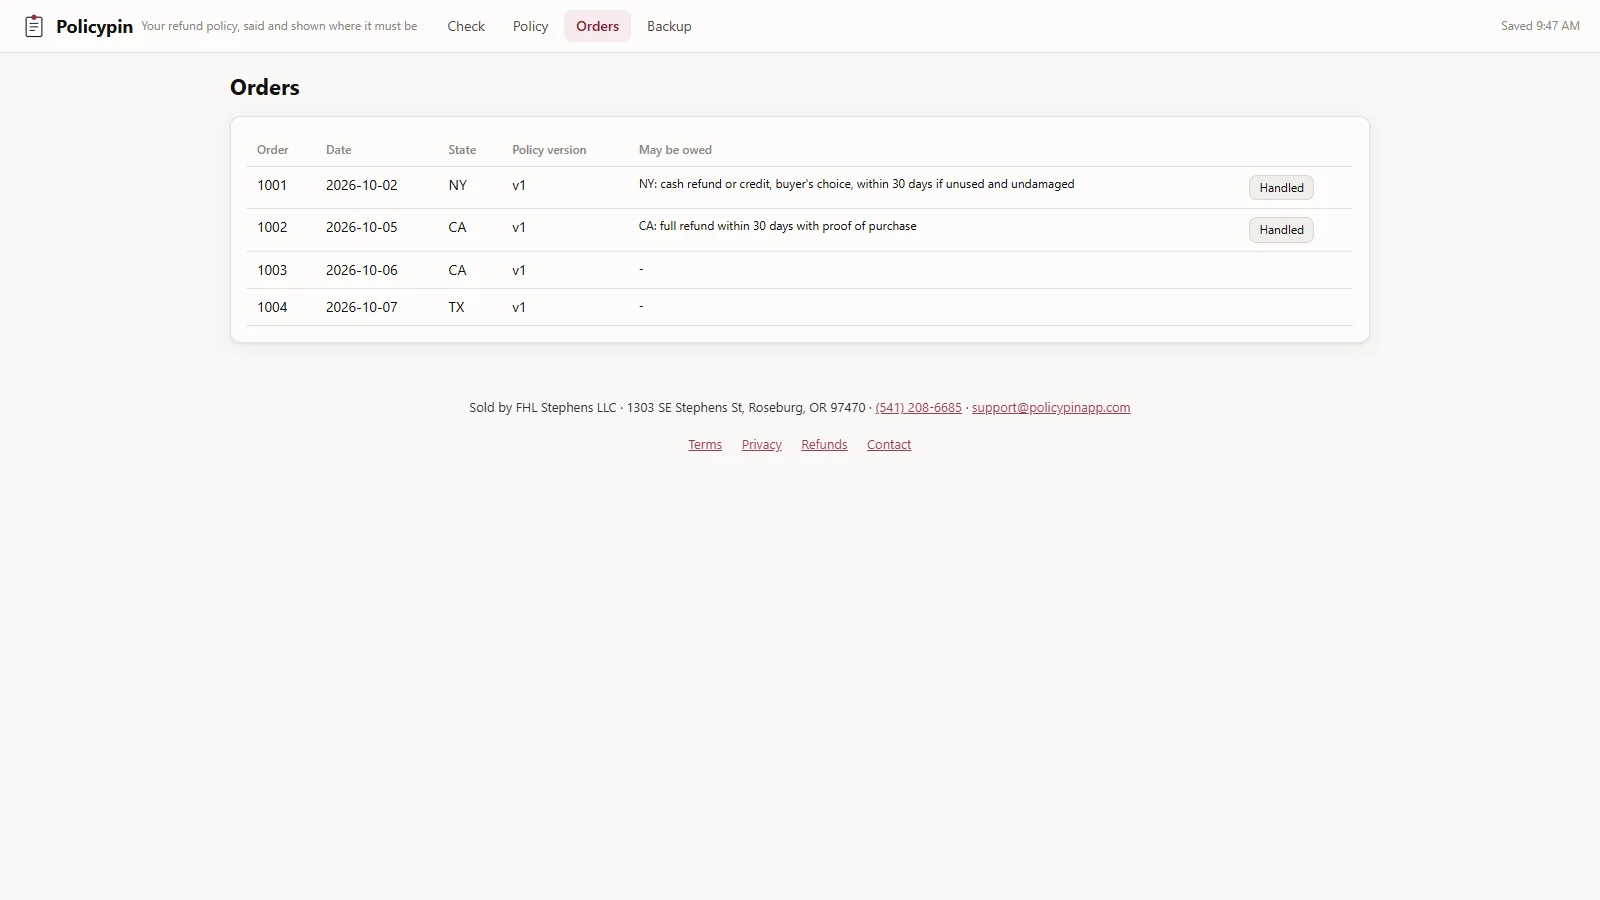This screenshot has height=900, width=1600.
Task: Click the Policy version column header
Action: click(549, 150)
